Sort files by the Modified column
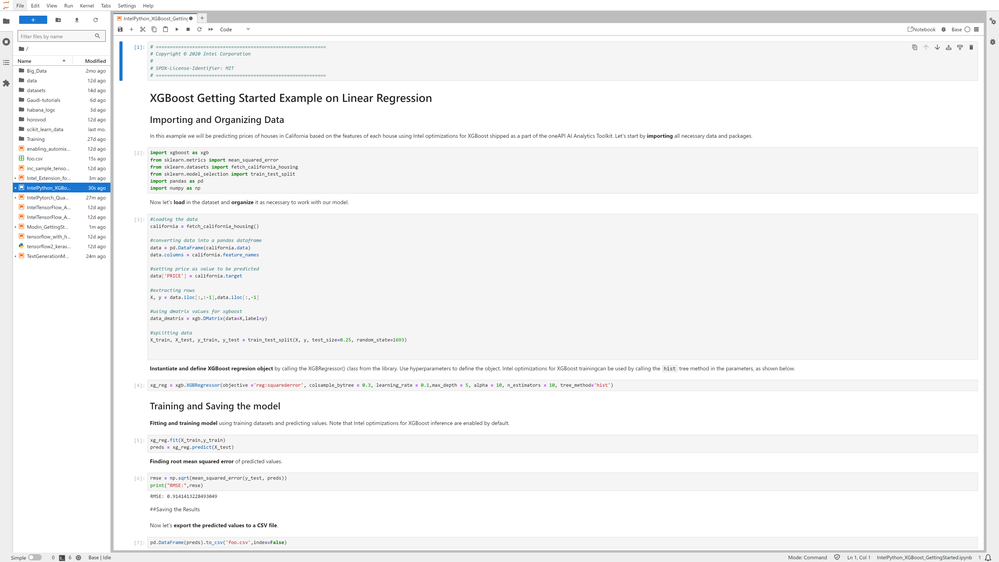 coord(95,61)
